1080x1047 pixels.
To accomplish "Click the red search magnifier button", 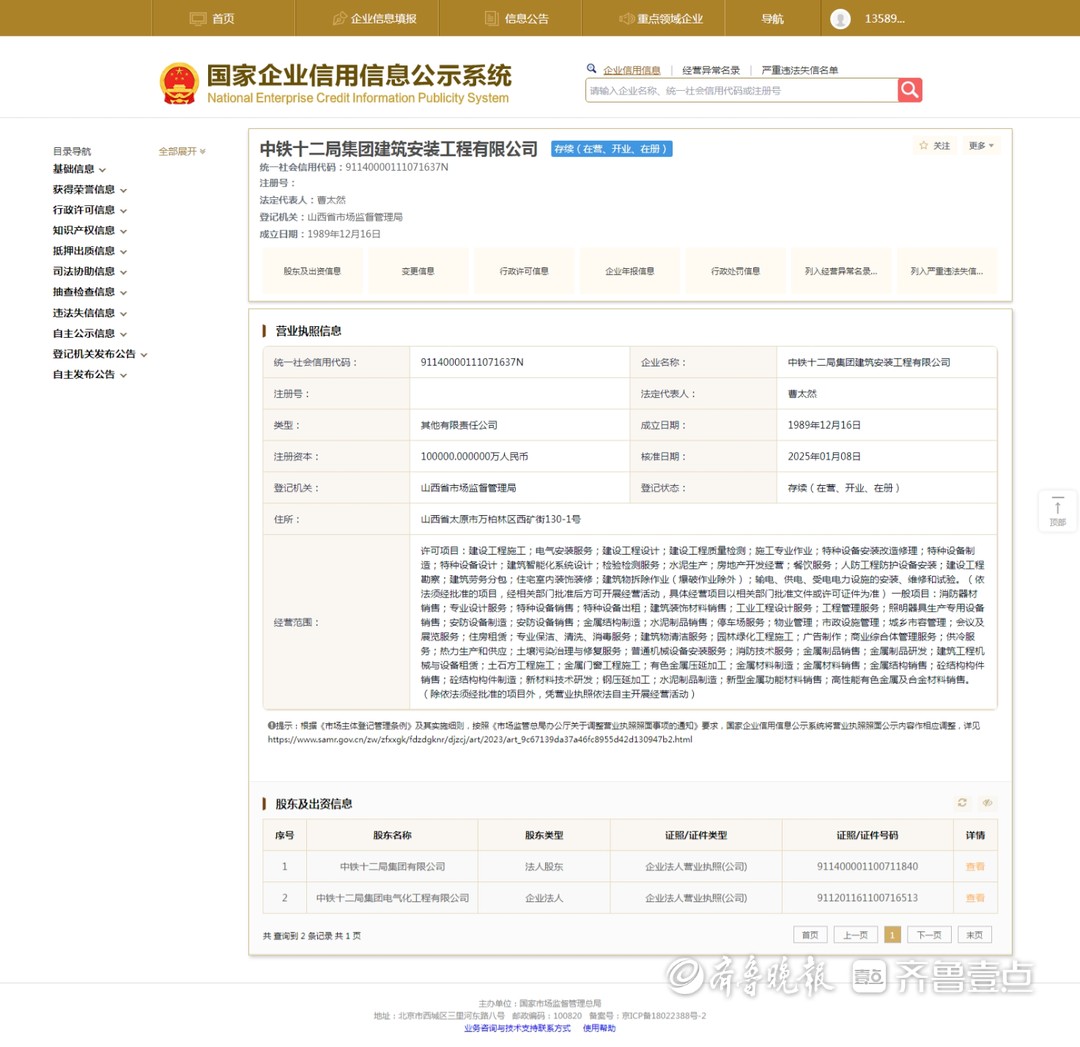I will click(x=909, y=90).
